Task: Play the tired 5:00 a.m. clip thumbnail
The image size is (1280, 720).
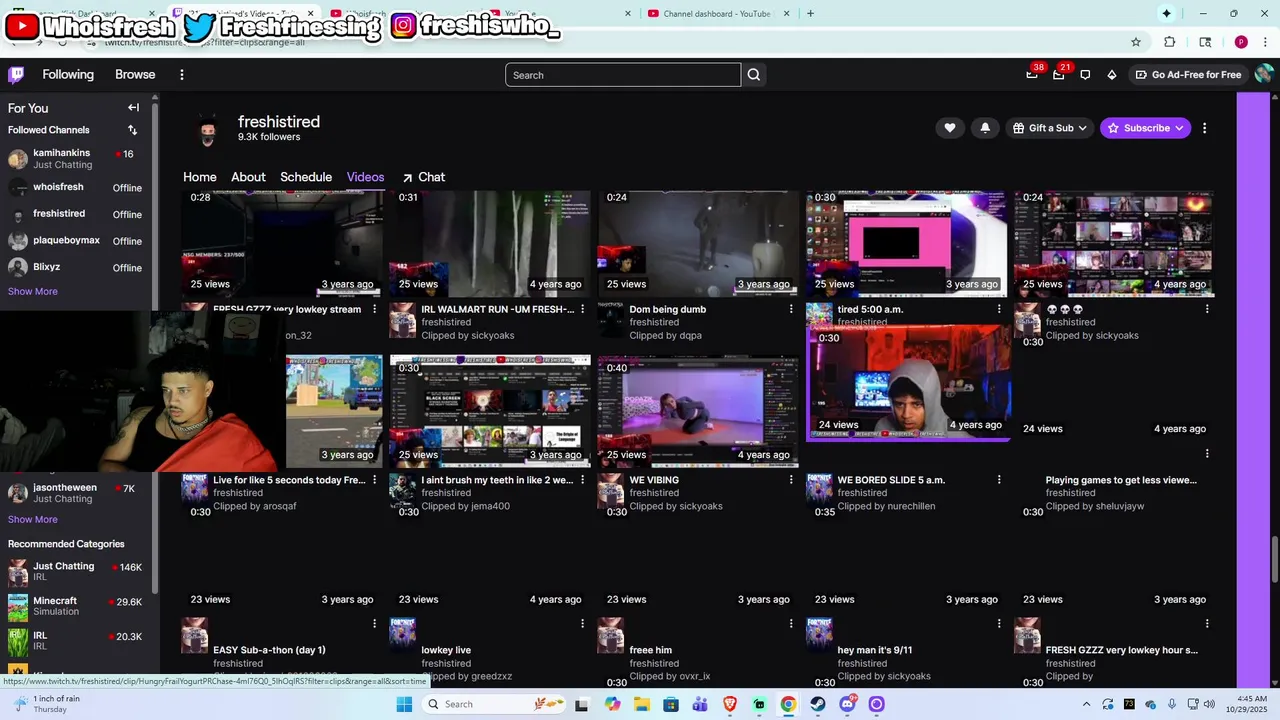Action: pyautogui.click(x=907, y=245)
